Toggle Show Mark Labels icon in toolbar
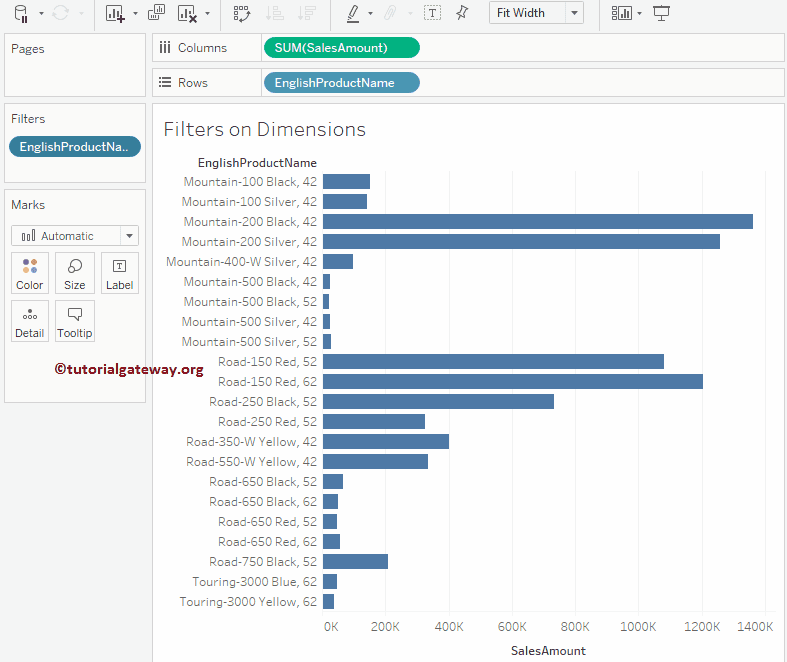Screen dimensions: 787x662 [x=432, y=13]
